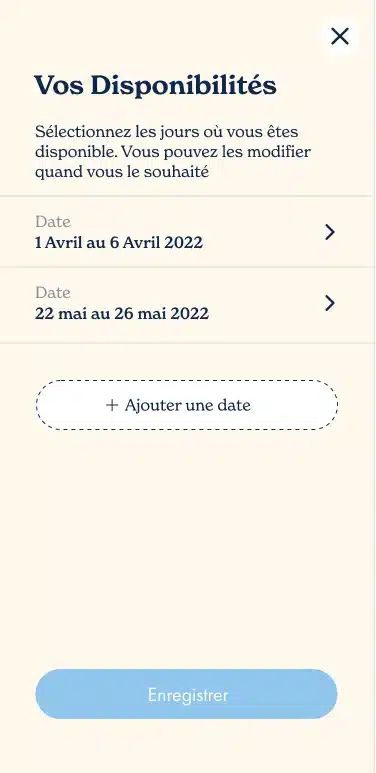
Task: Edit the first availability date range
Action: coord(186,232)
